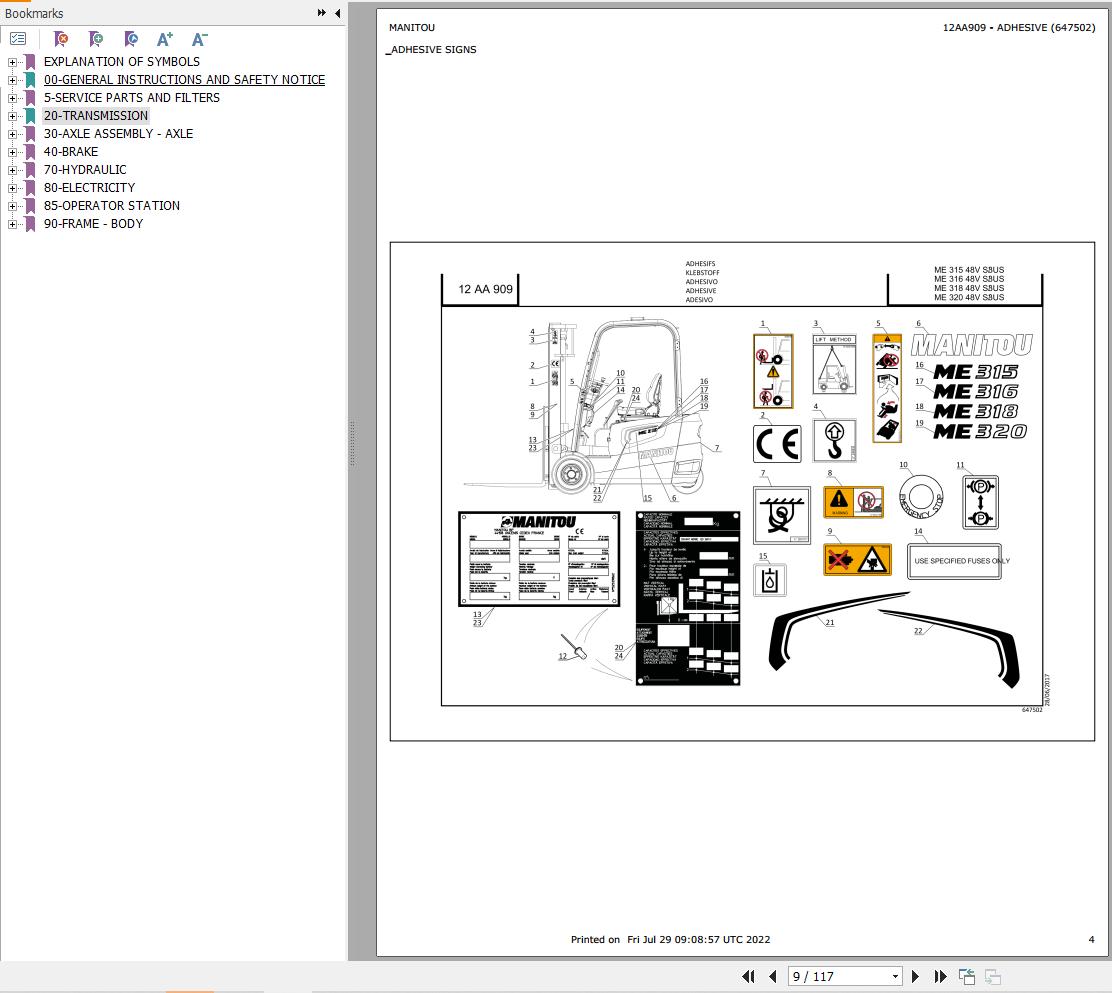The height and width of the screenshot is (993, 1112).
Task: Select the 90-FRAME - BODY bookmark
Action: click(x=94, y=223)
